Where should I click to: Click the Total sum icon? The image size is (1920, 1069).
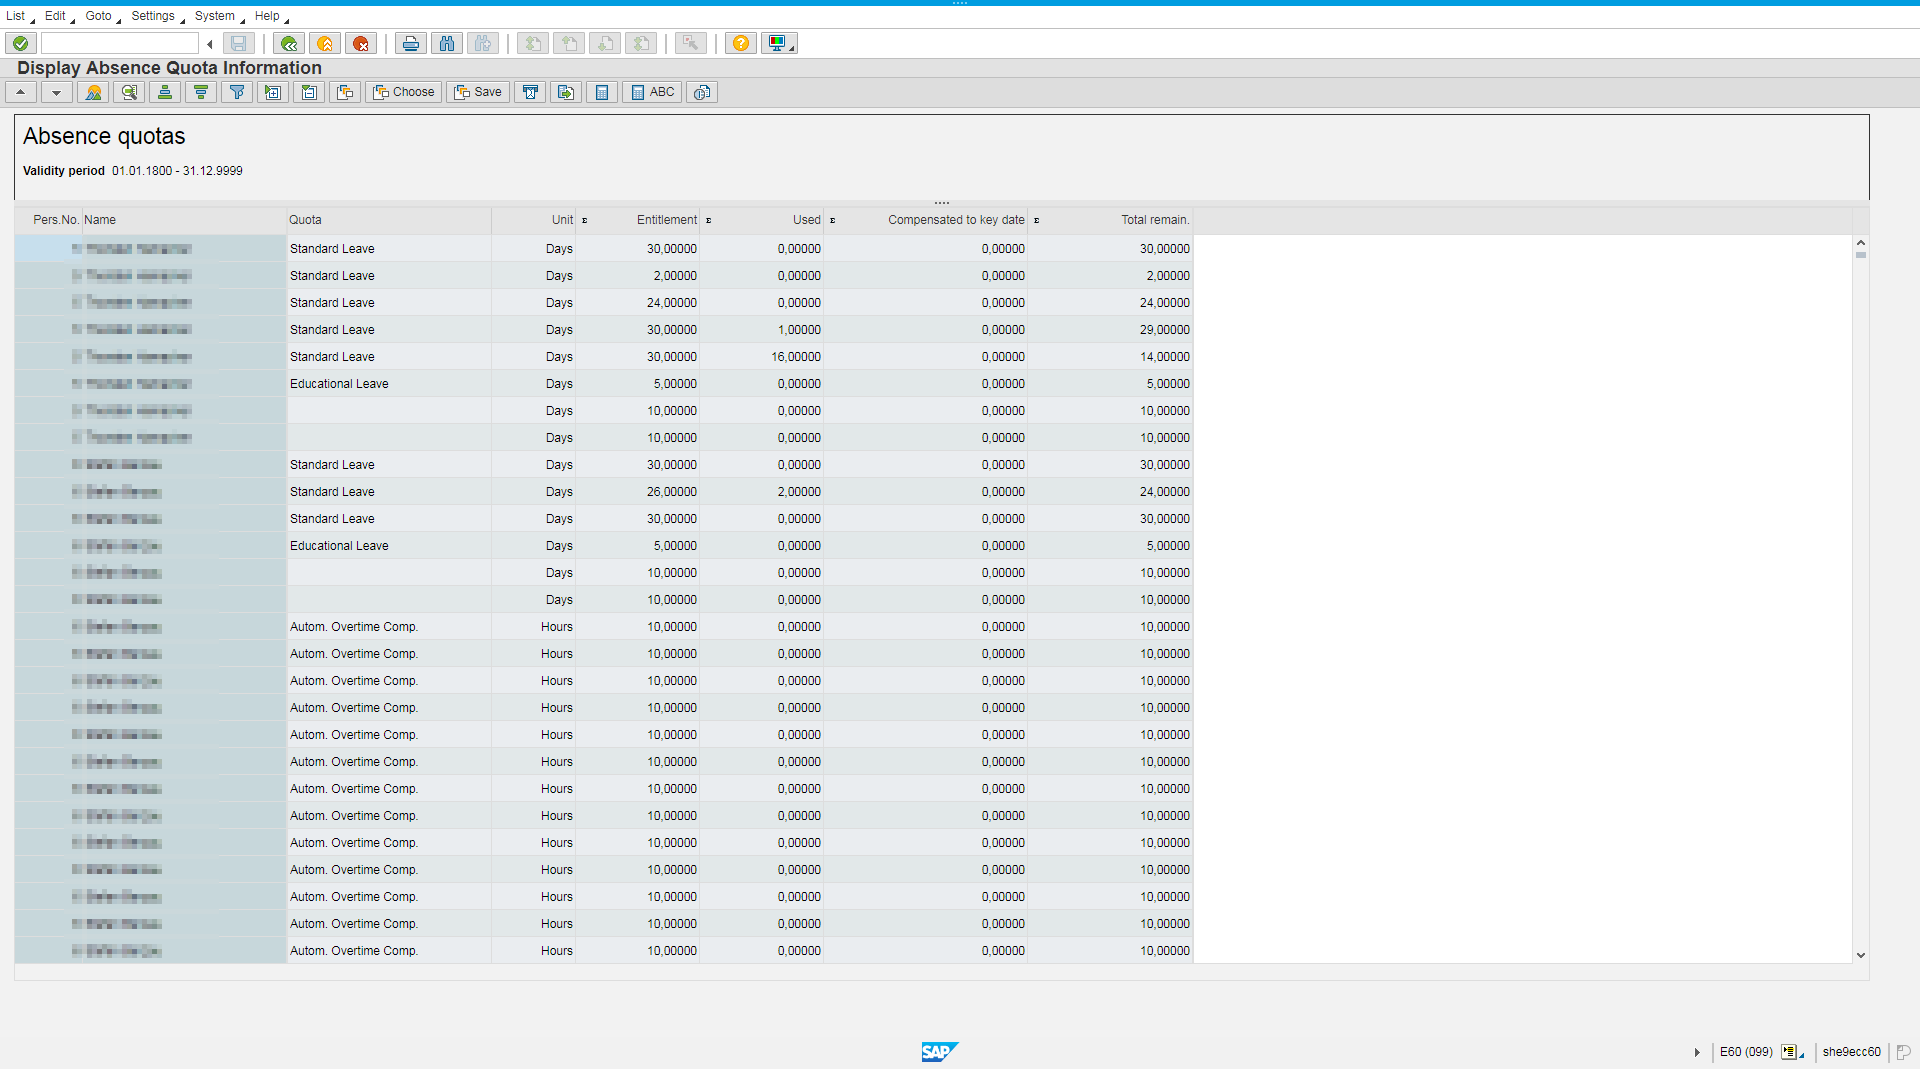click(x=273, y=92)
